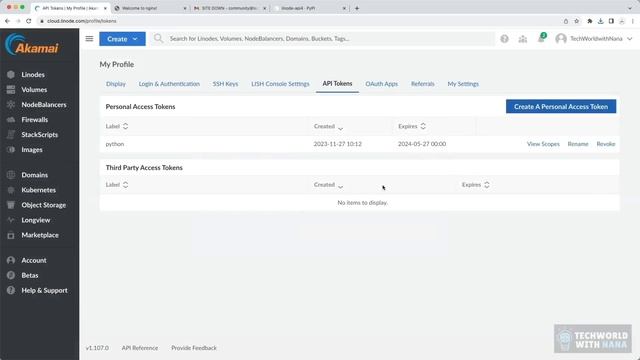This screenshot has height=360, width=640.
Task: Click the search magnifier icon
Action: click(x=158, y=39)
